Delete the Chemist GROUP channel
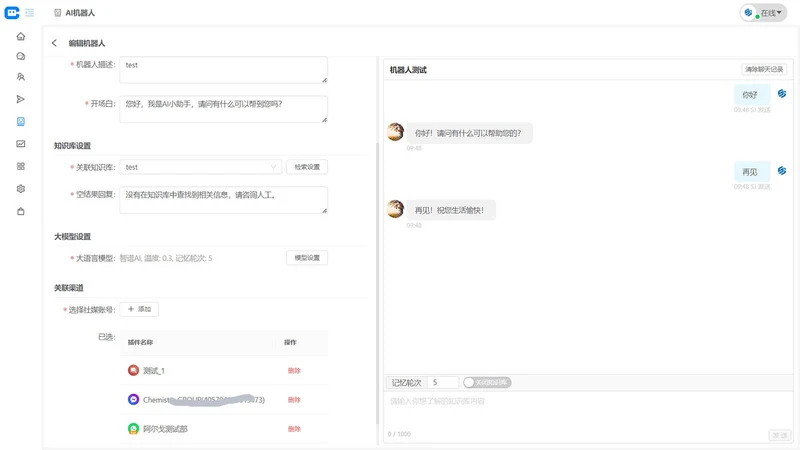The image size is (800, 450). (294, 399)
